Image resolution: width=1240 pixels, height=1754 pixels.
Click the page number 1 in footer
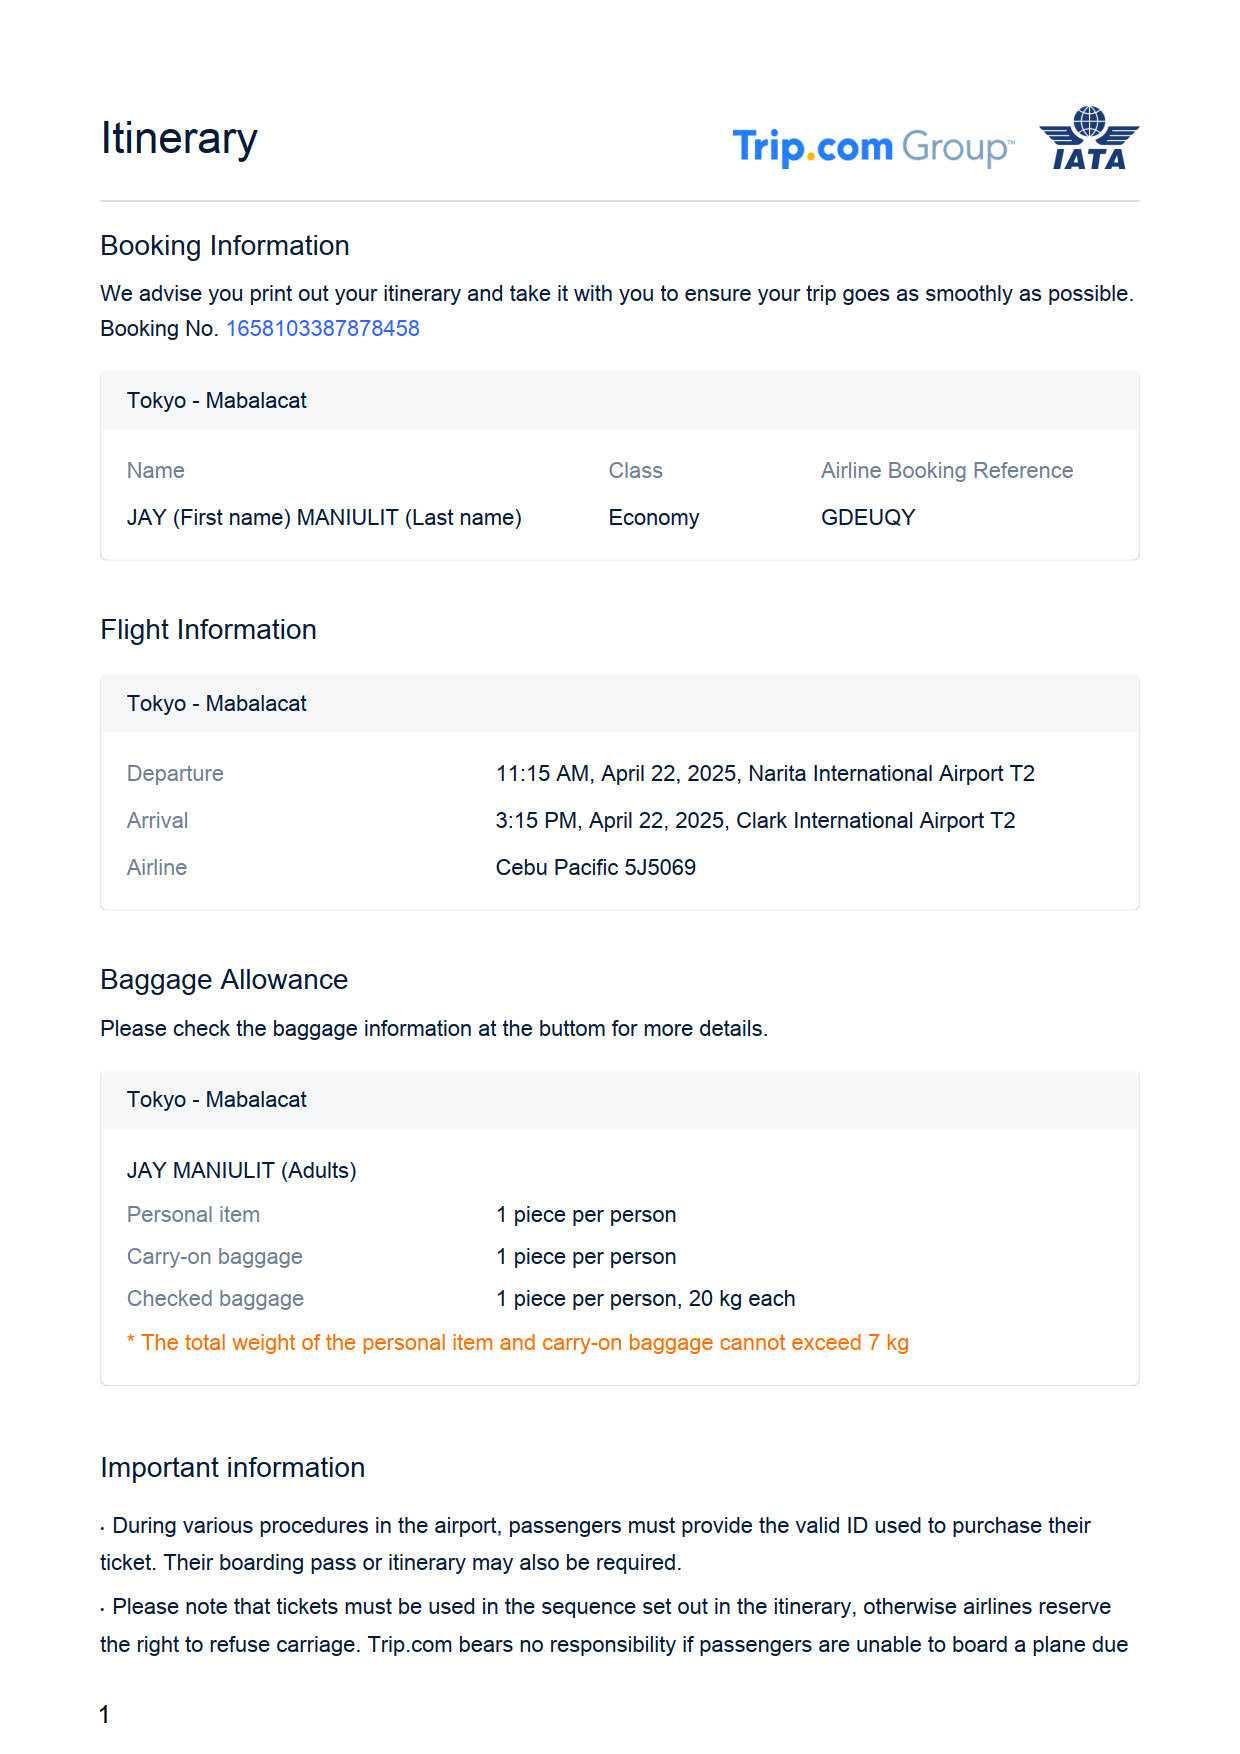click(104, 1714)
